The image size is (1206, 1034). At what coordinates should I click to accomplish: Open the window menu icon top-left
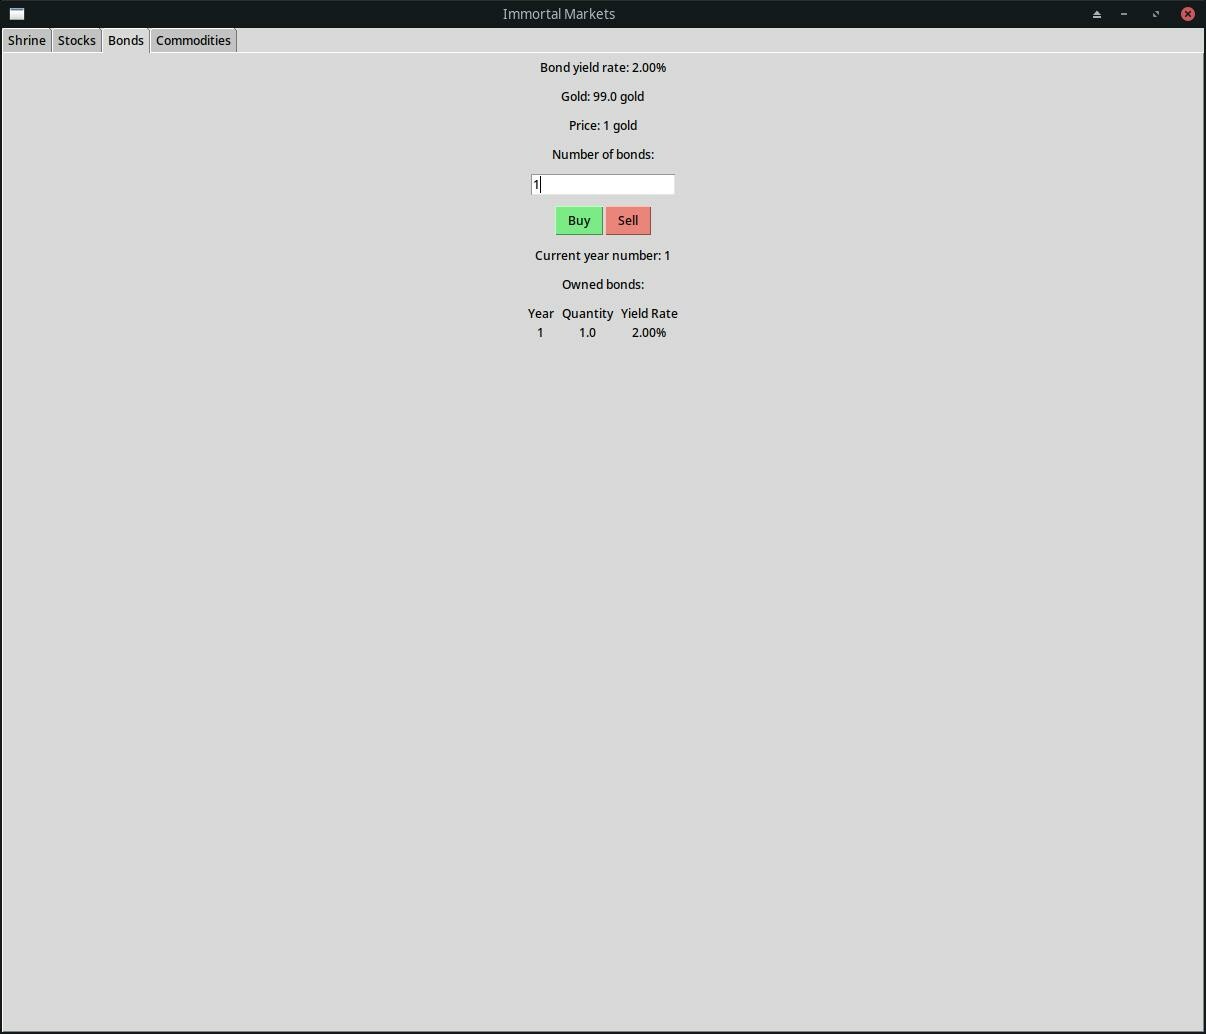click(x=16, y=13)
